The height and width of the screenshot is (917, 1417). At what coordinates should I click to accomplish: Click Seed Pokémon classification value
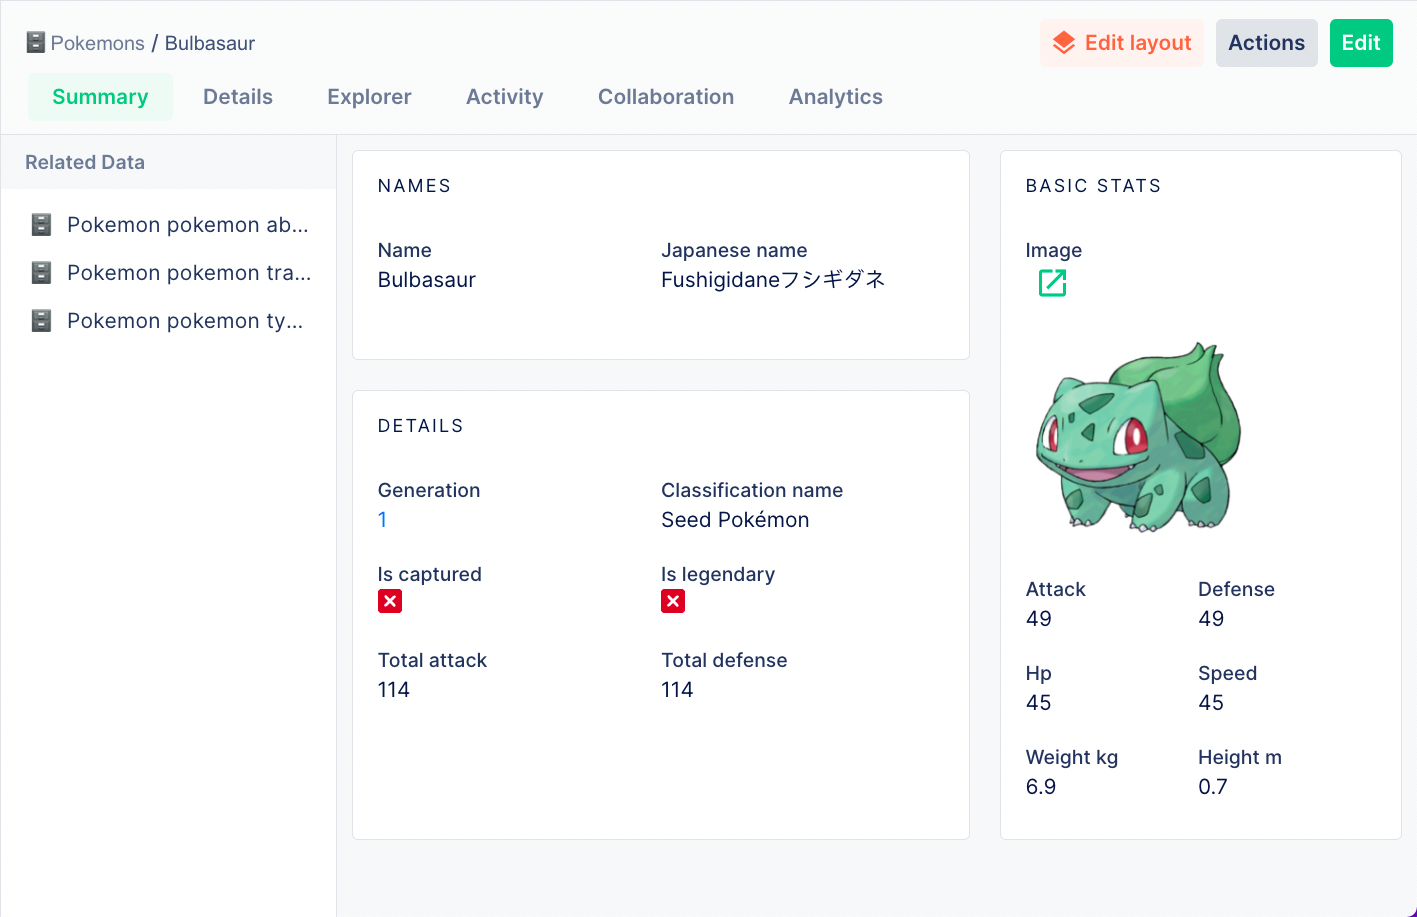coord(735,520)
